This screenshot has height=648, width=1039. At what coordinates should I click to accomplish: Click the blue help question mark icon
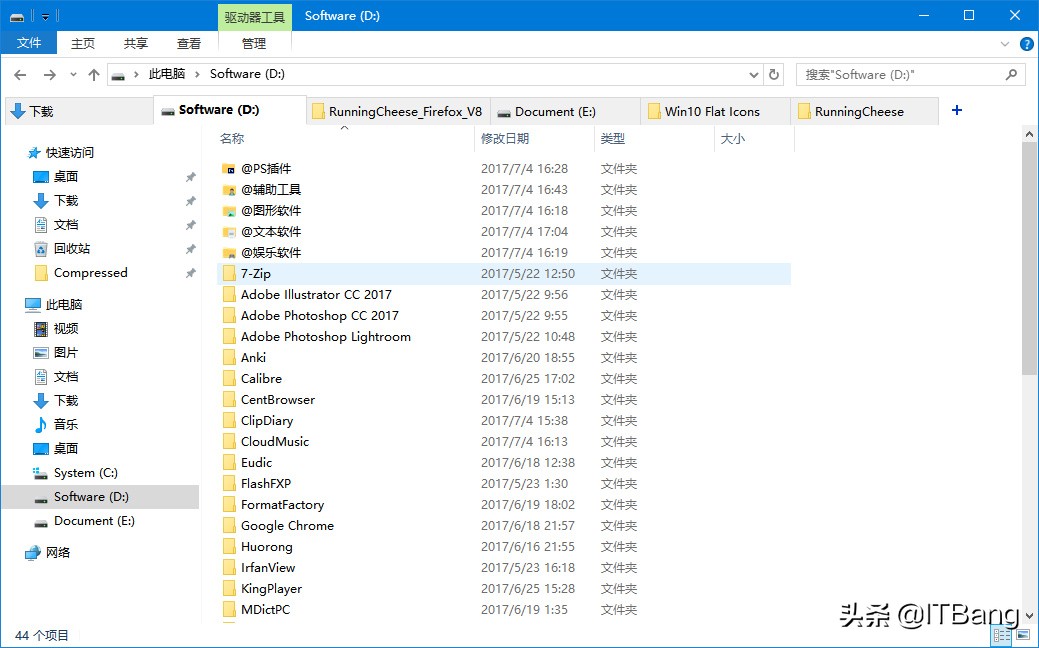(x=1029, y=43)
